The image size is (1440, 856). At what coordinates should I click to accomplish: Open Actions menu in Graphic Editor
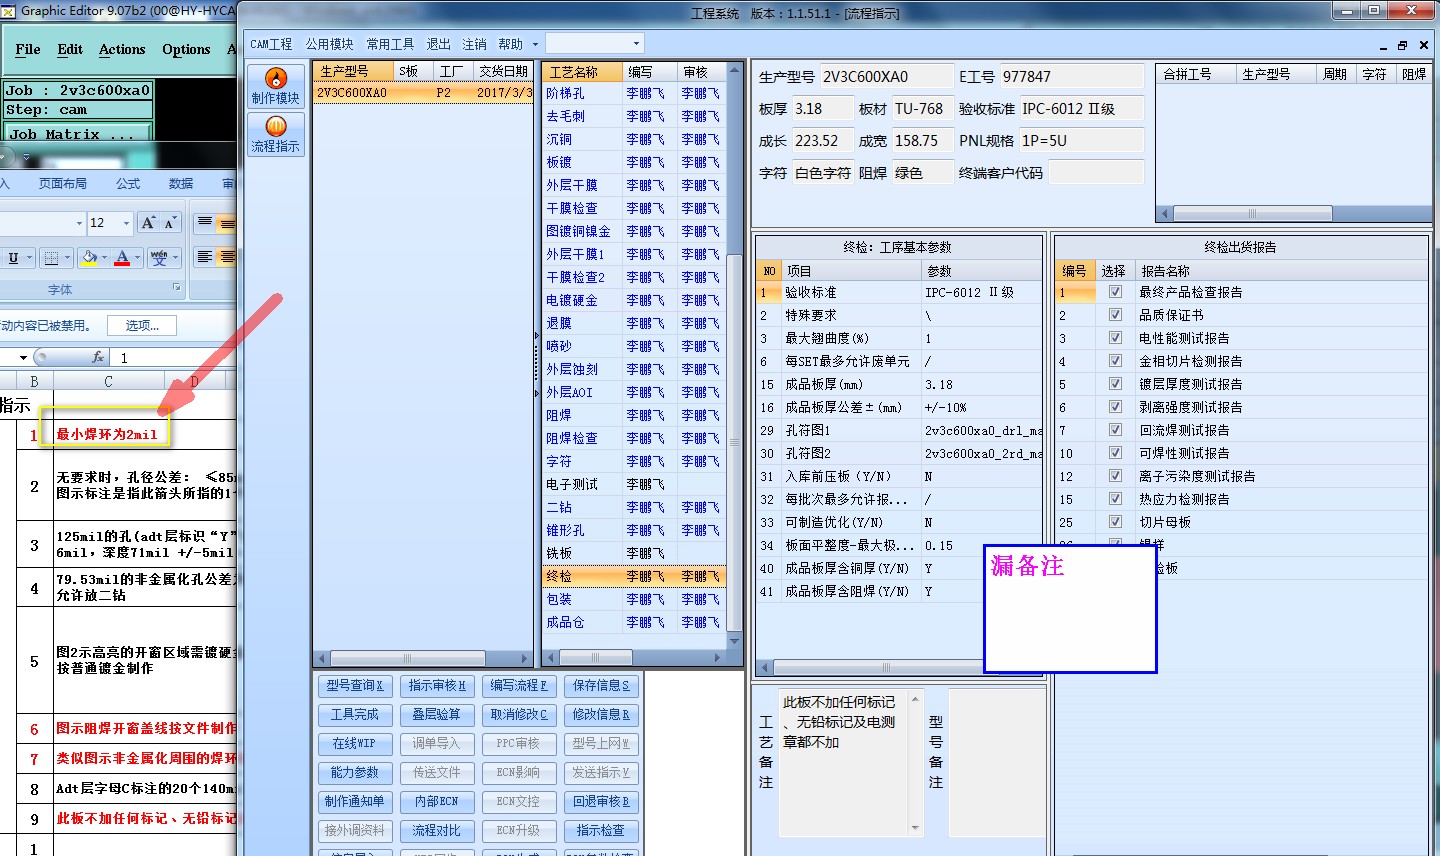(x=122, y=49)
